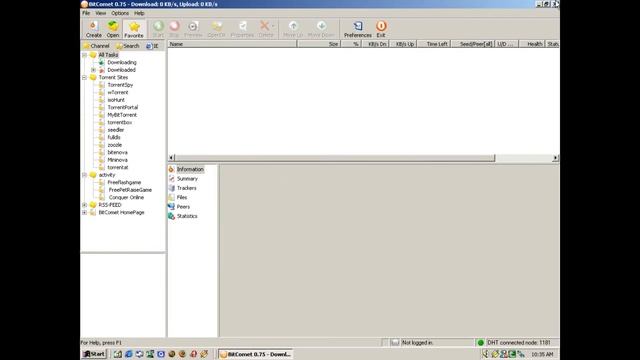640x360 pixels.
Task: Click the Move Down toolbar icon
Action: (x=321, y=29)
